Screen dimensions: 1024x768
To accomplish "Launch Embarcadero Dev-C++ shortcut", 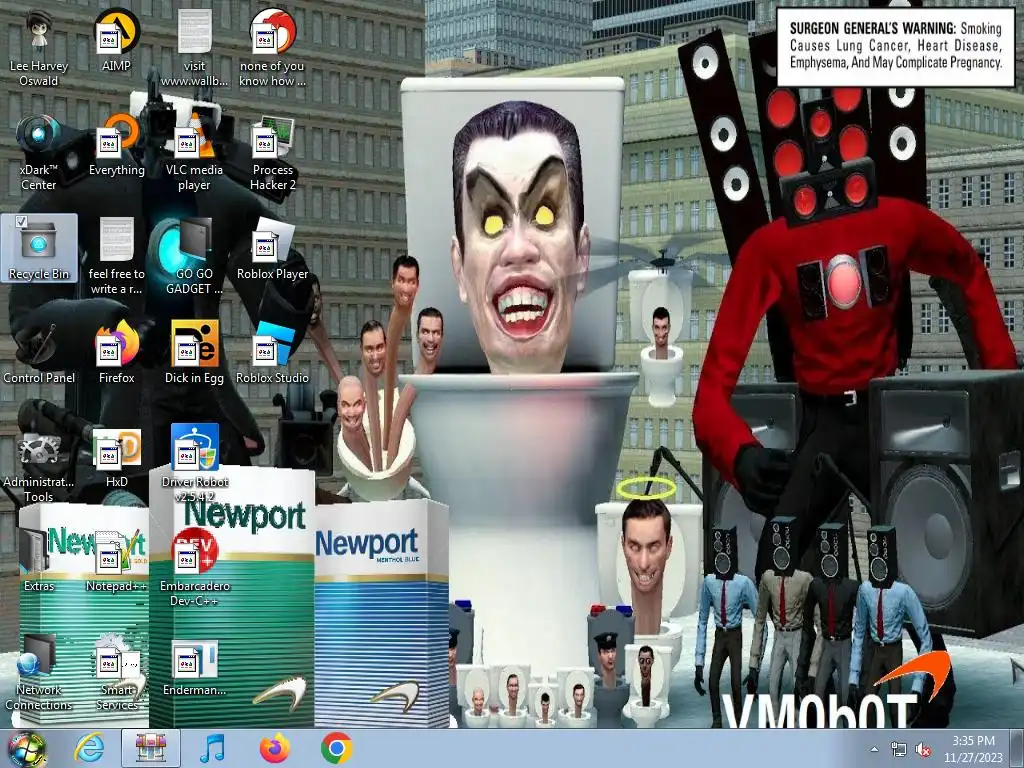I will click(x=194, y=568).
